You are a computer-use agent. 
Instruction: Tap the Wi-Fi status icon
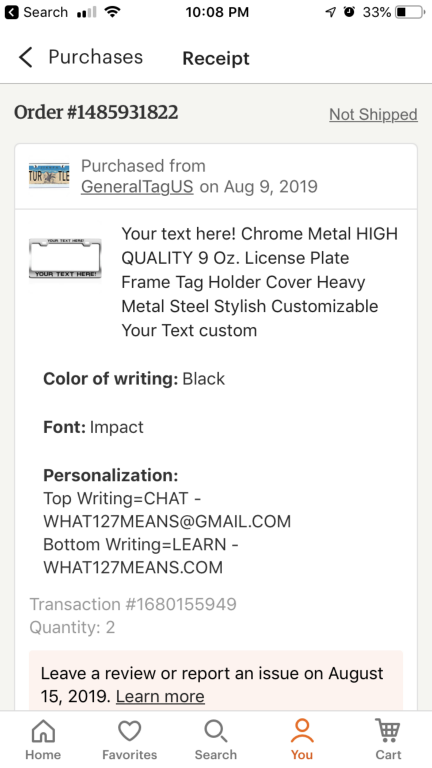pos(113,12)
